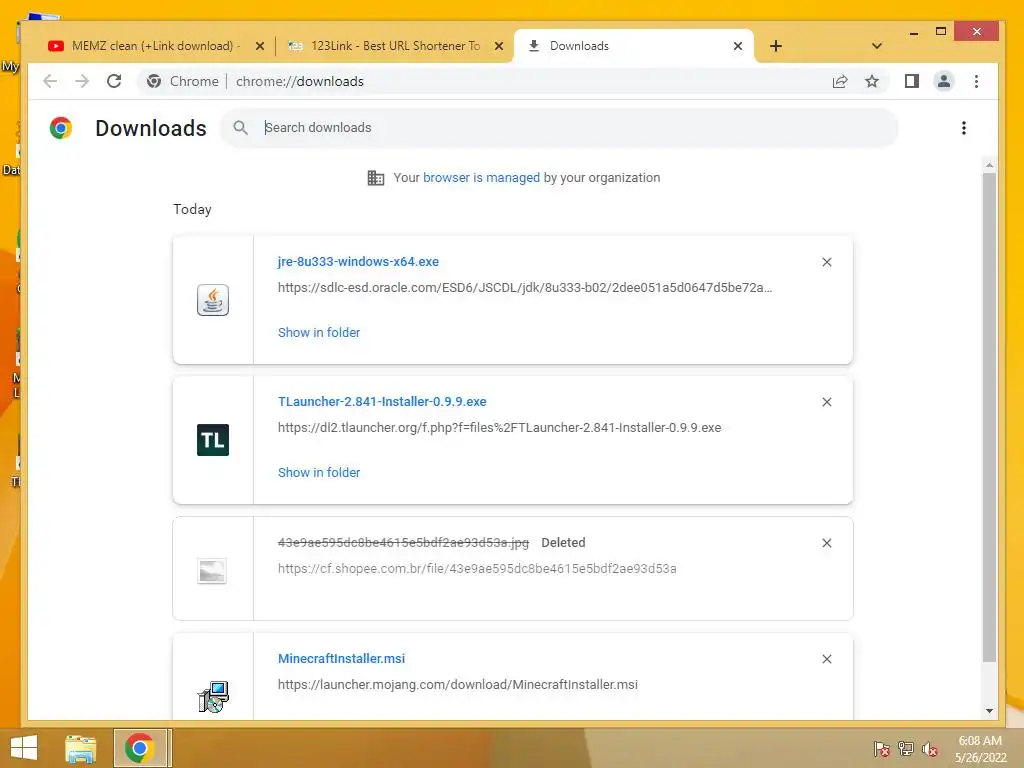Open the taskbar clock showing 6:08 AM
Image resolution: width=1024 pixels, height=768 pixels.
click(x=980, y=749)
